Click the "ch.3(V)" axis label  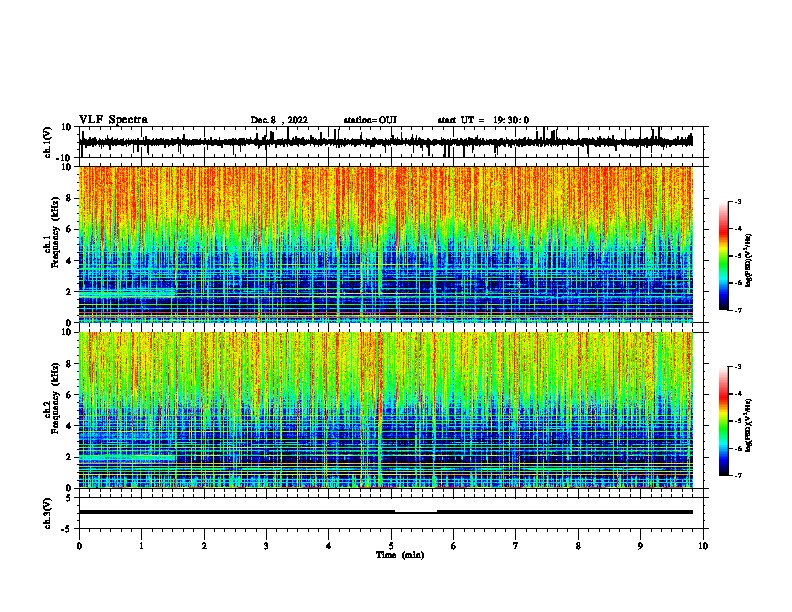pos(48,513)
